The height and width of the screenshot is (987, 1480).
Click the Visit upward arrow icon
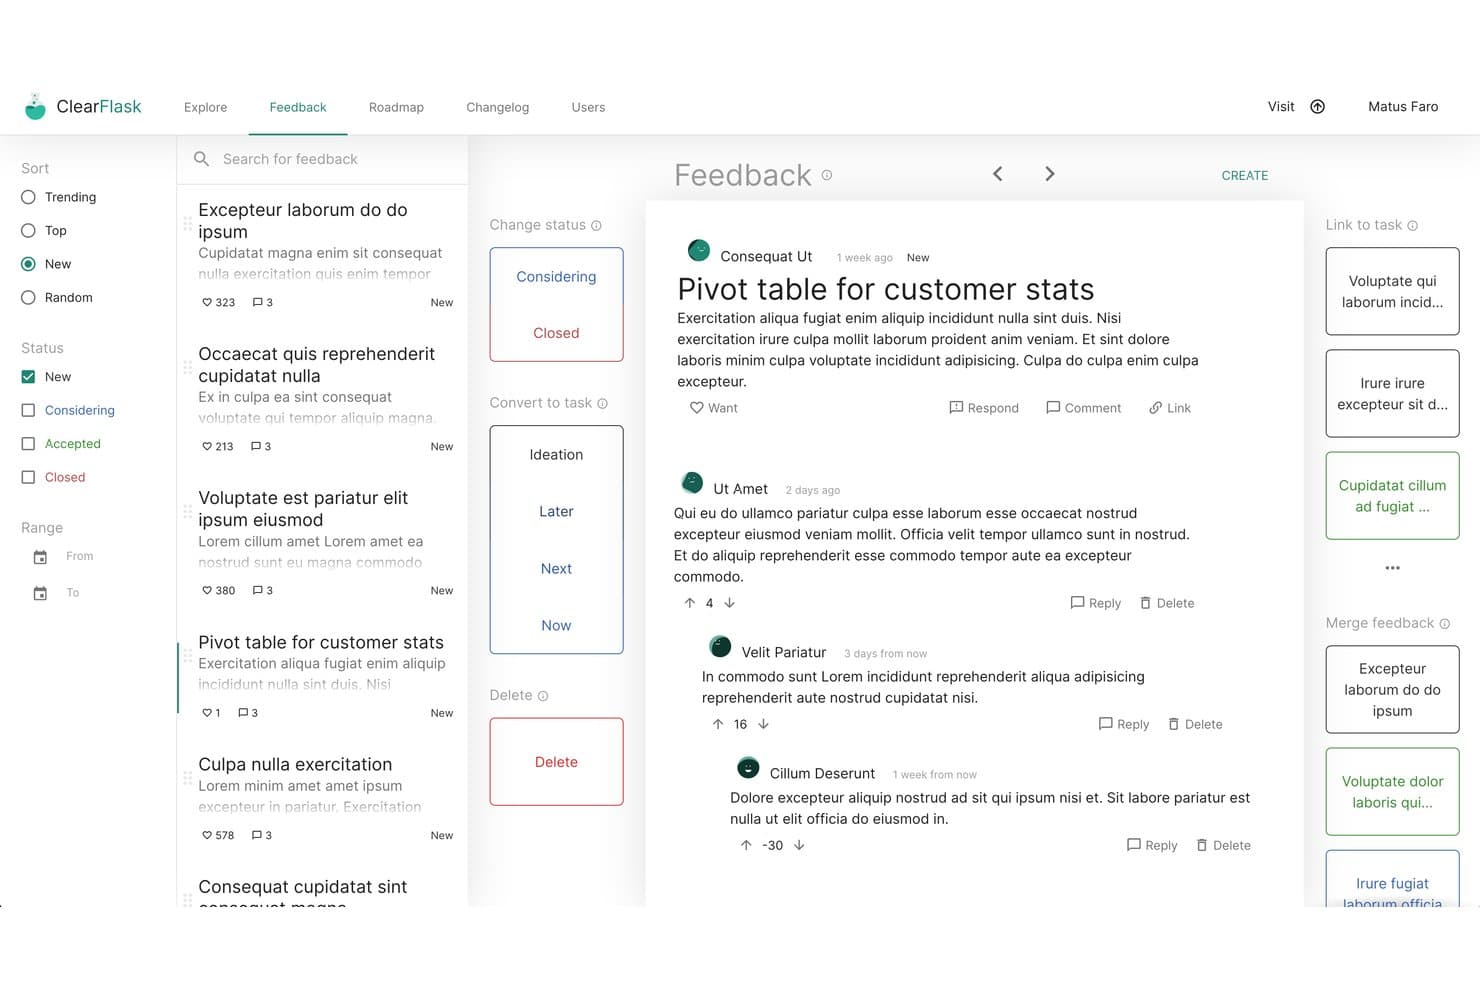coord(1318,107)
